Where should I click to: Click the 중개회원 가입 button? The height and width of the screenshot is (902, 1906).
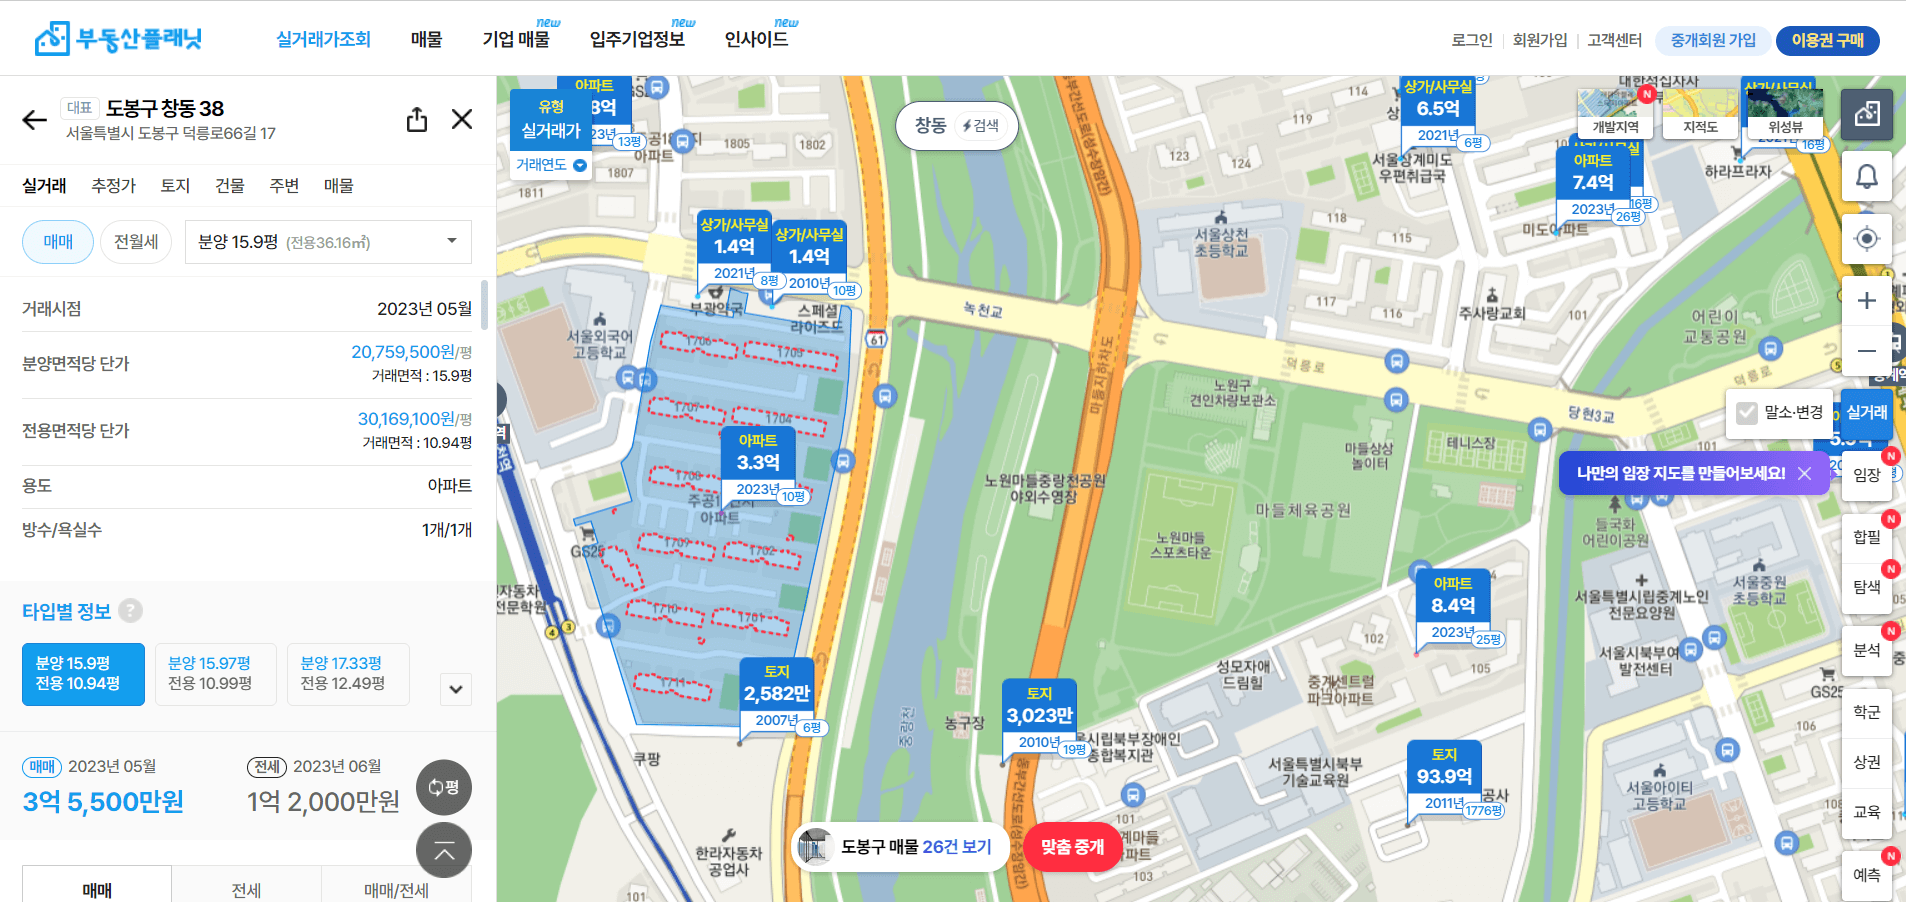(x=1713, y=40)
